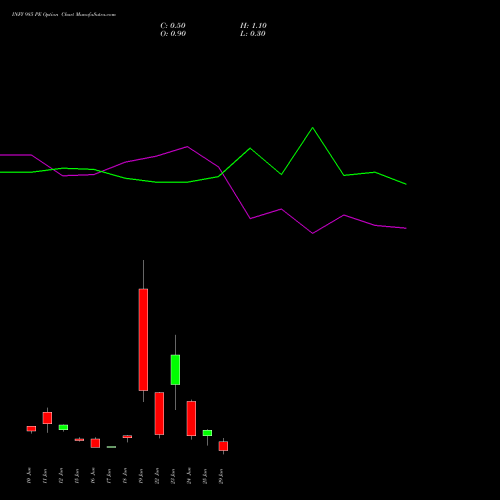The image size is (500, 500).
Task: Click the open value O: 0.90
Action: point(173,34)
